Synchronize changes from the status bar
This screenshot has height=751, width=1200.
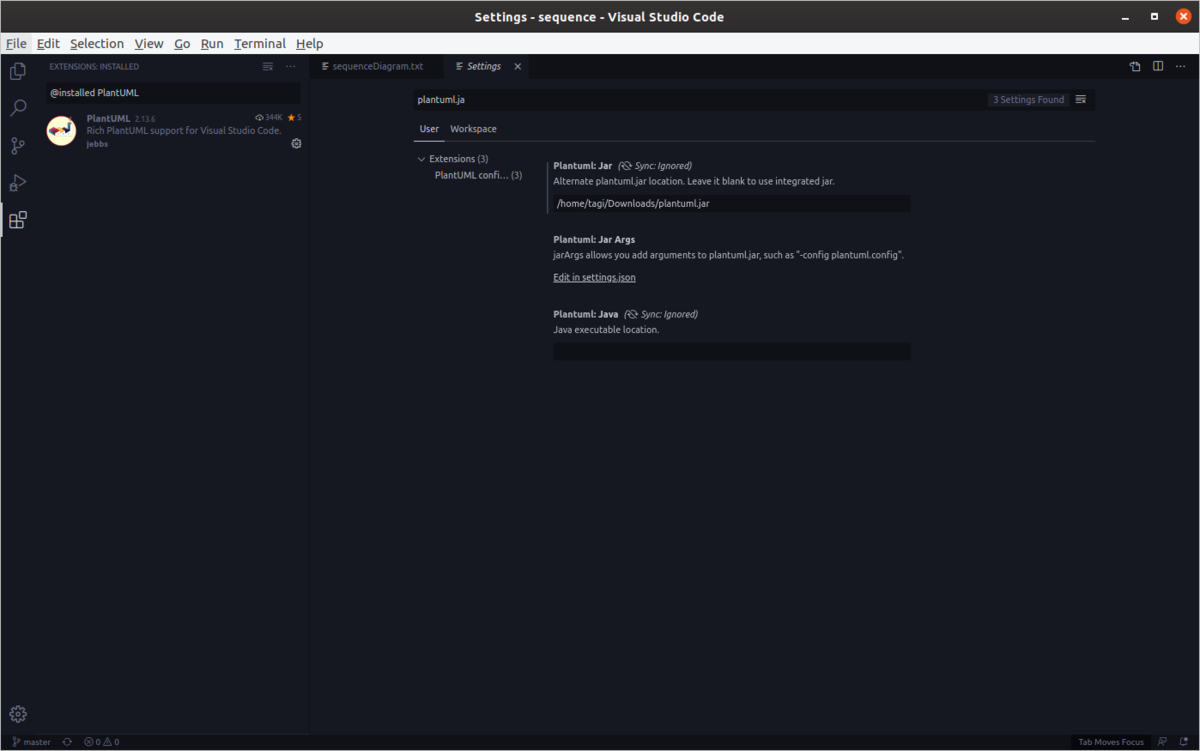pyautogui.click(x=67, y=742)
